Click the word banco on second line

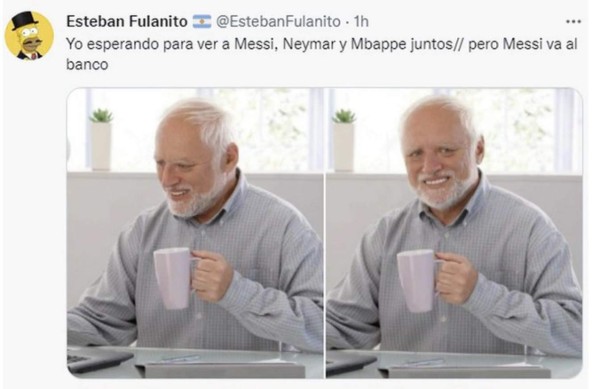87,64
